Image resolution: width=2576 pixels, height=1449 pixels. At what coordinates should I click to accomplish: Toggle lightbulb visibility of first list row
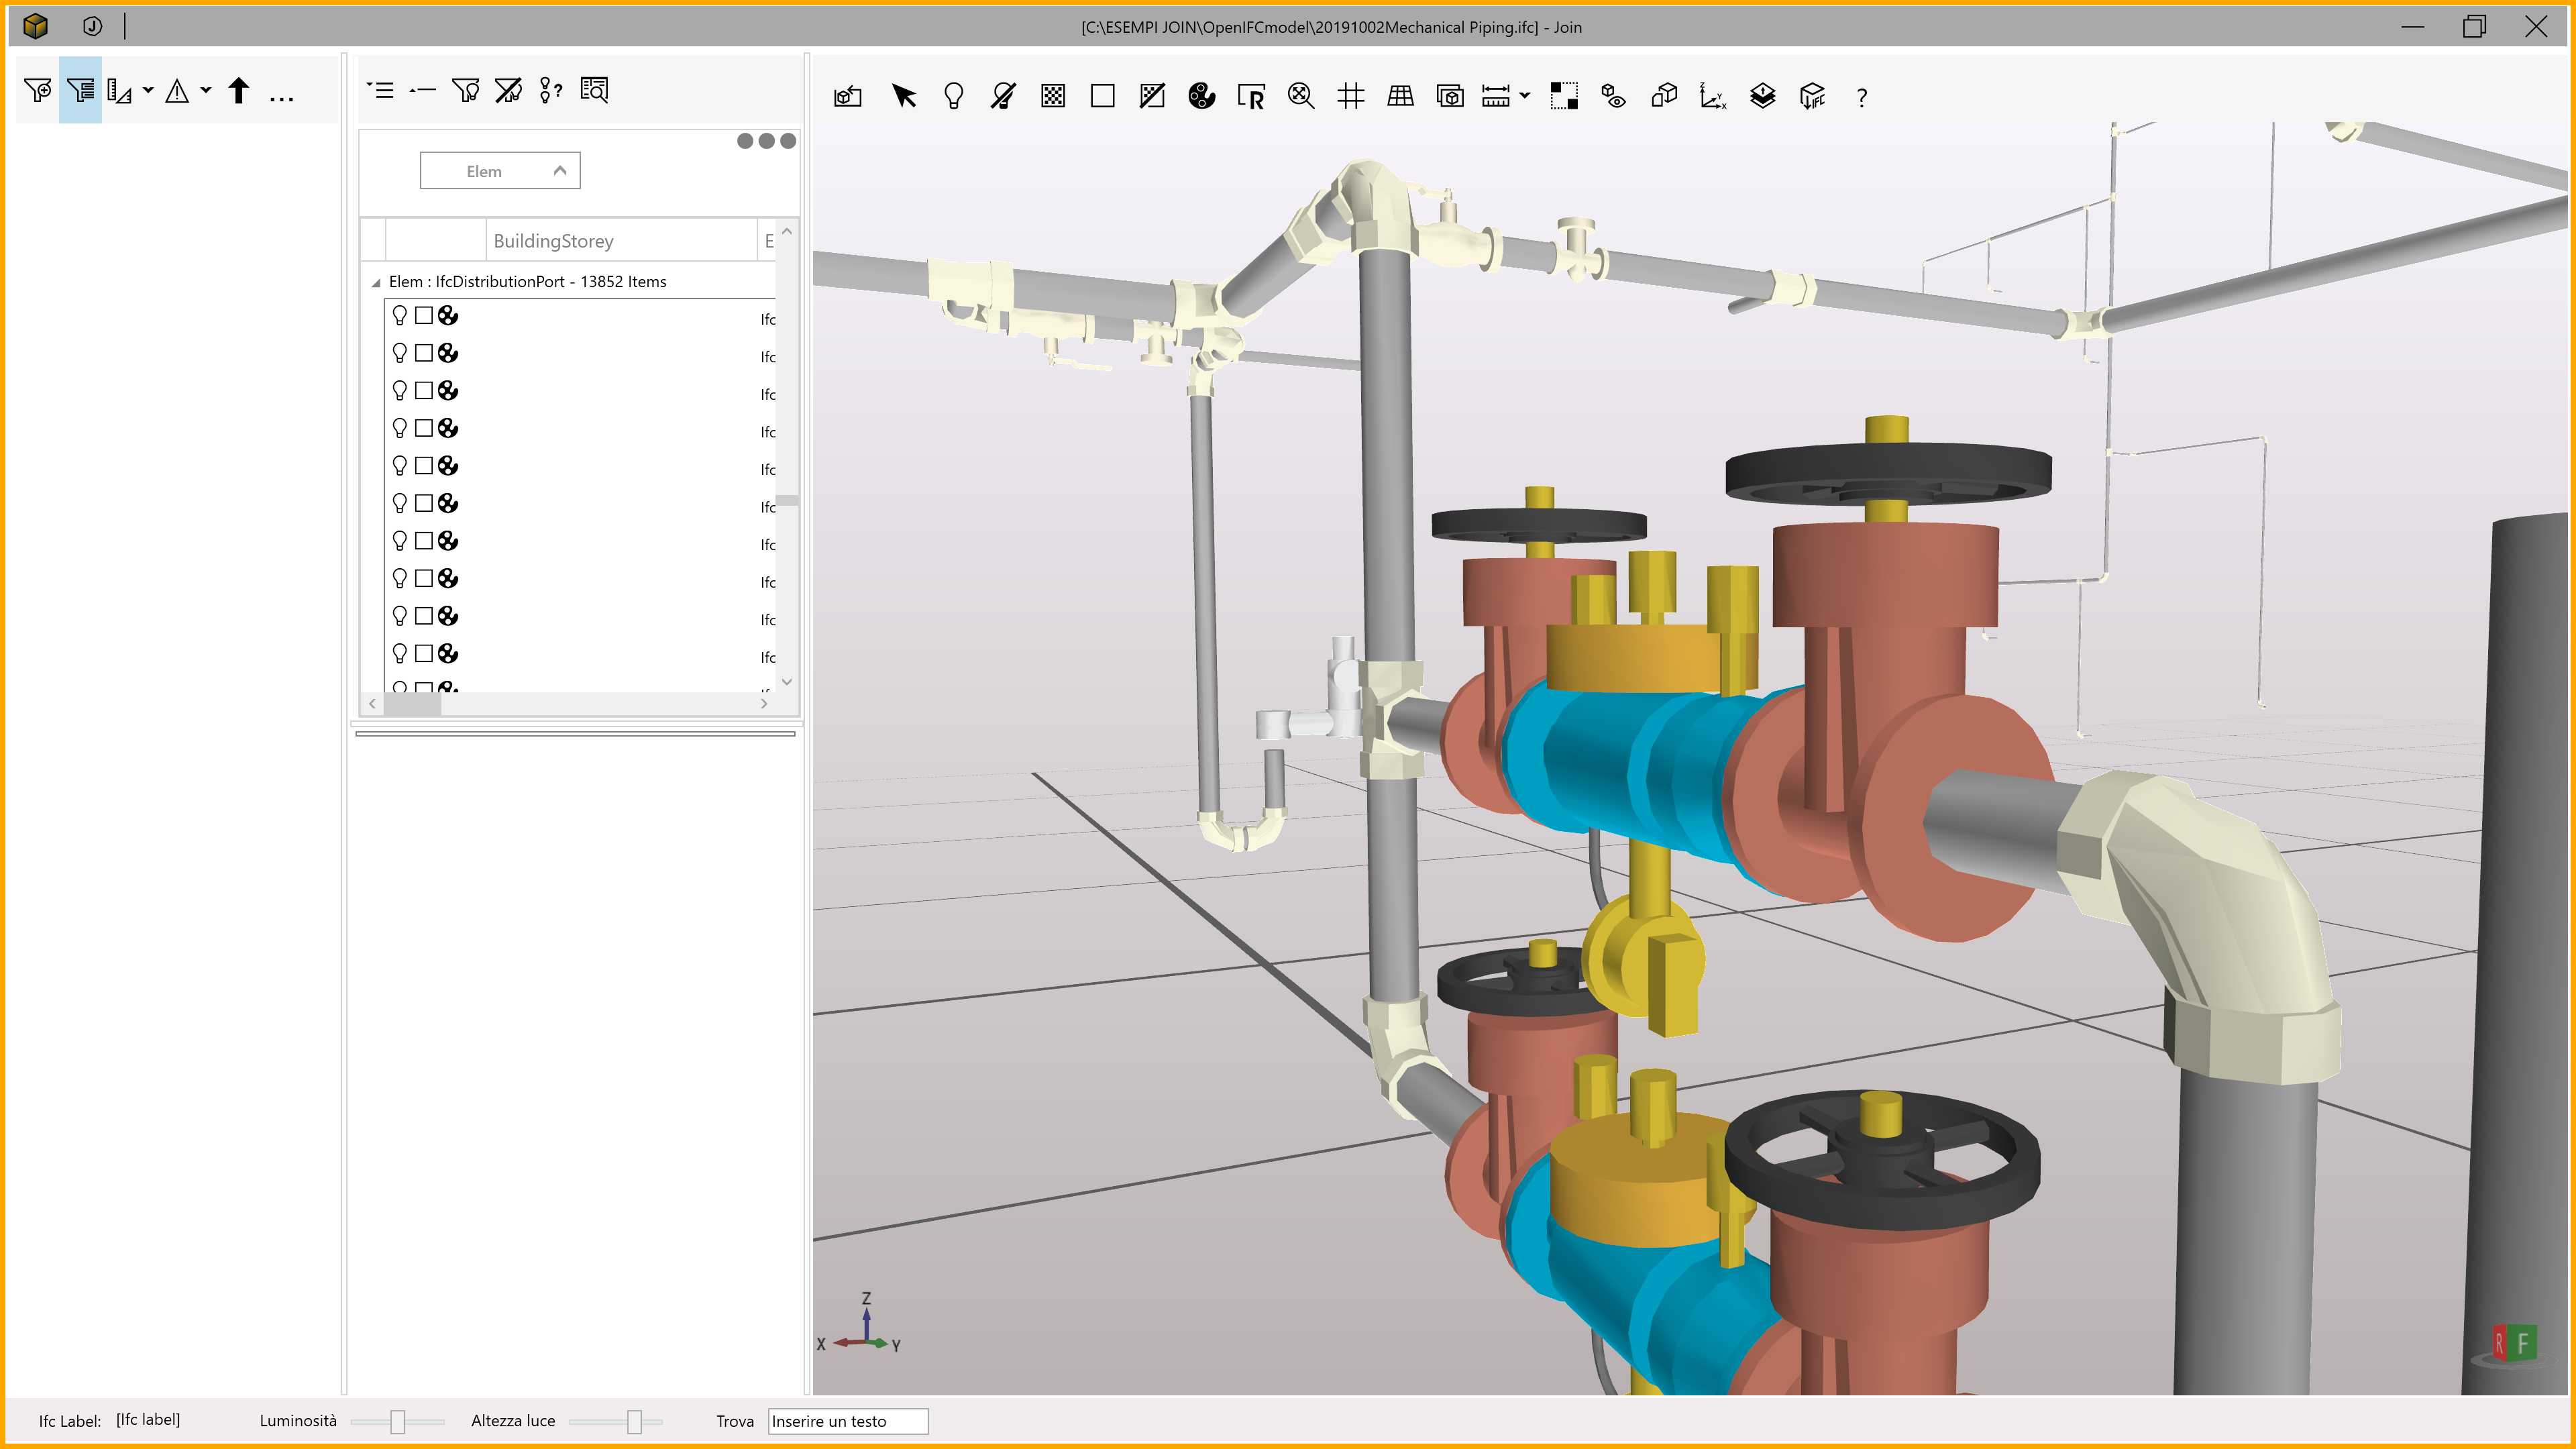coord(399,316)
